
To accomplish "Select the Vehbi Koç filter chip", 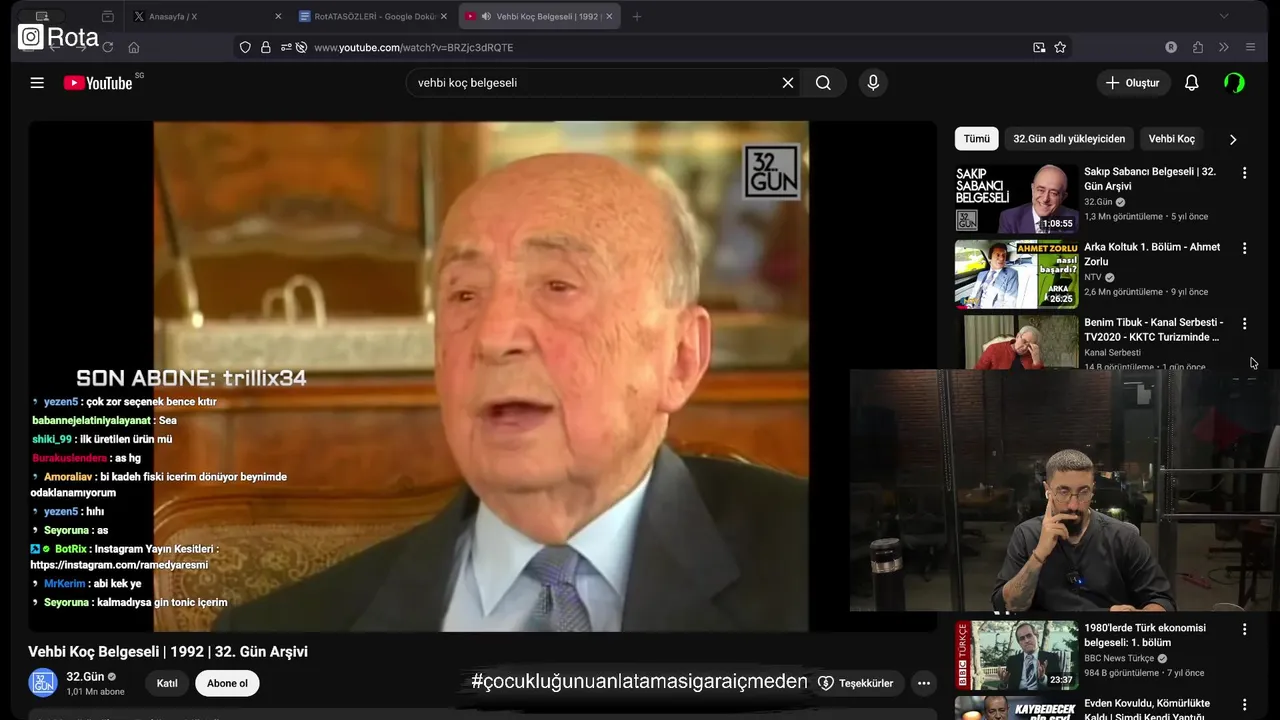I will pyautogui.click(x=1171, y=139).
